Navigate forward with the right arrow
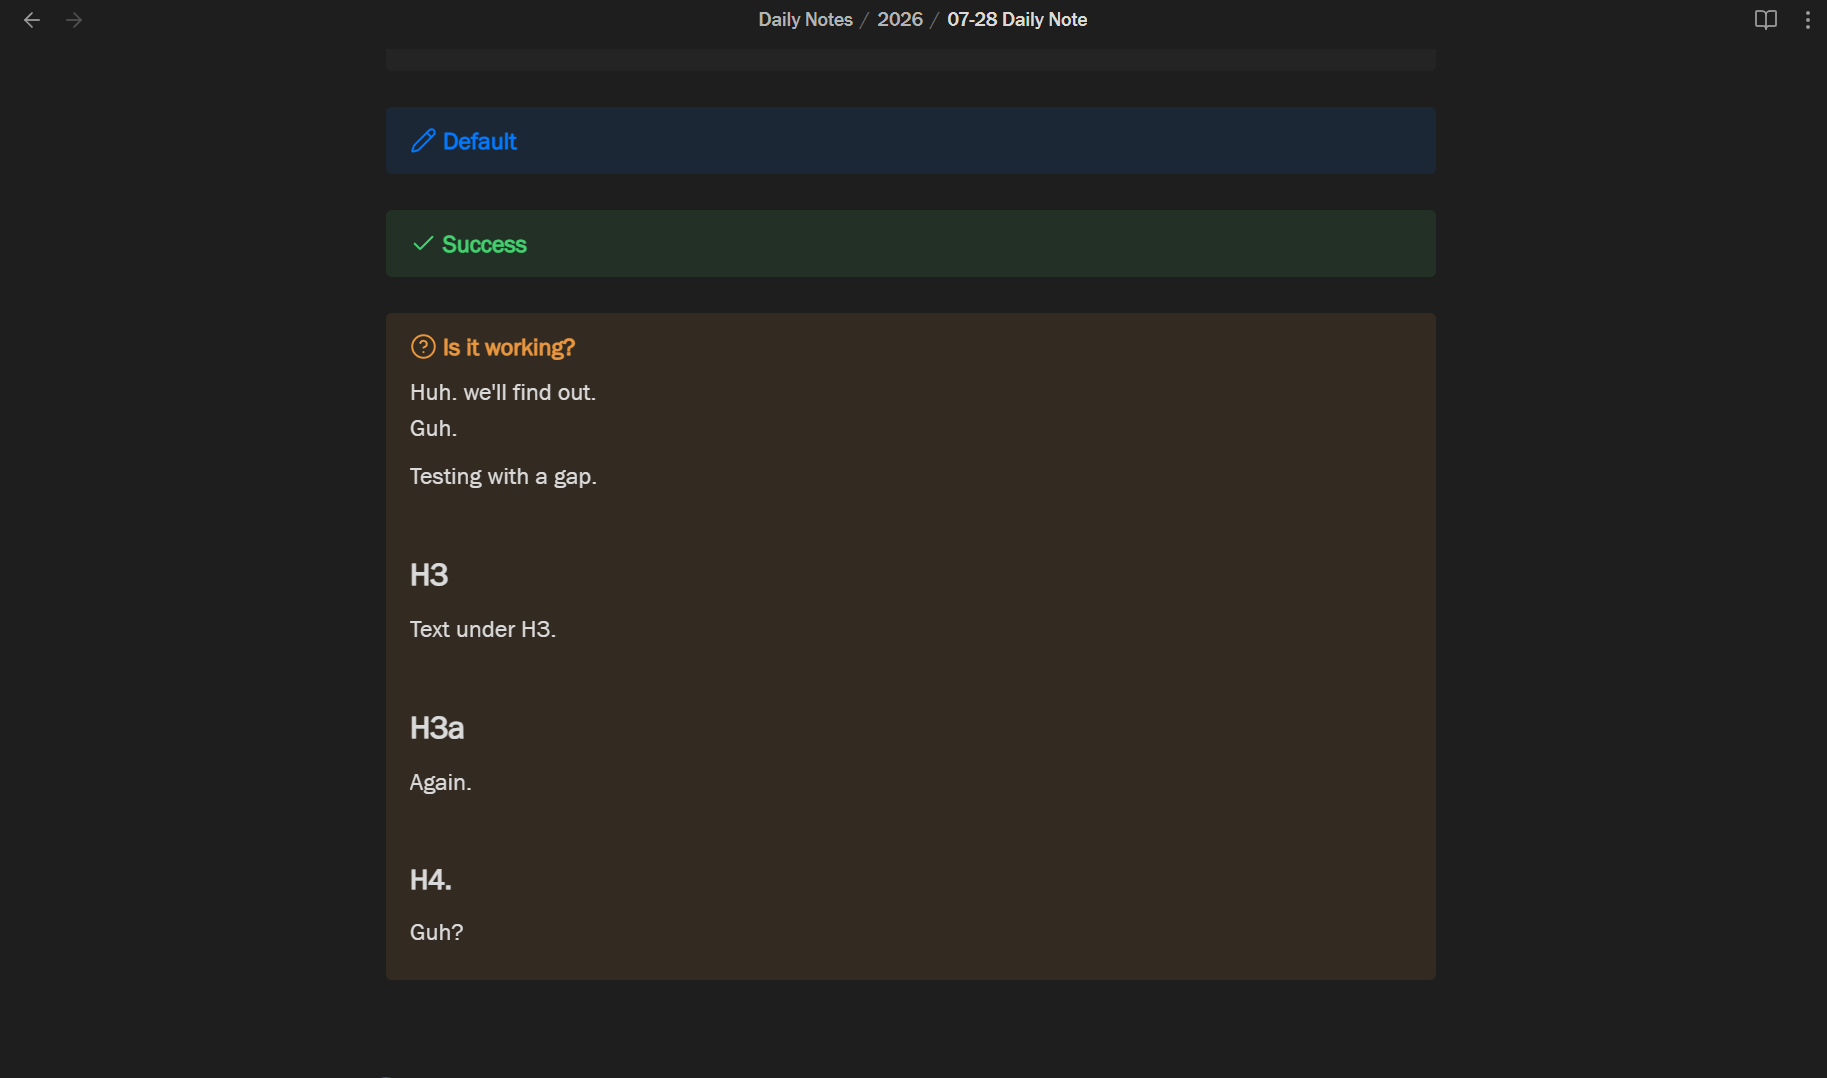This screenshot has width=1827, height=1078. pyautogui.click(x=74, y=20)
